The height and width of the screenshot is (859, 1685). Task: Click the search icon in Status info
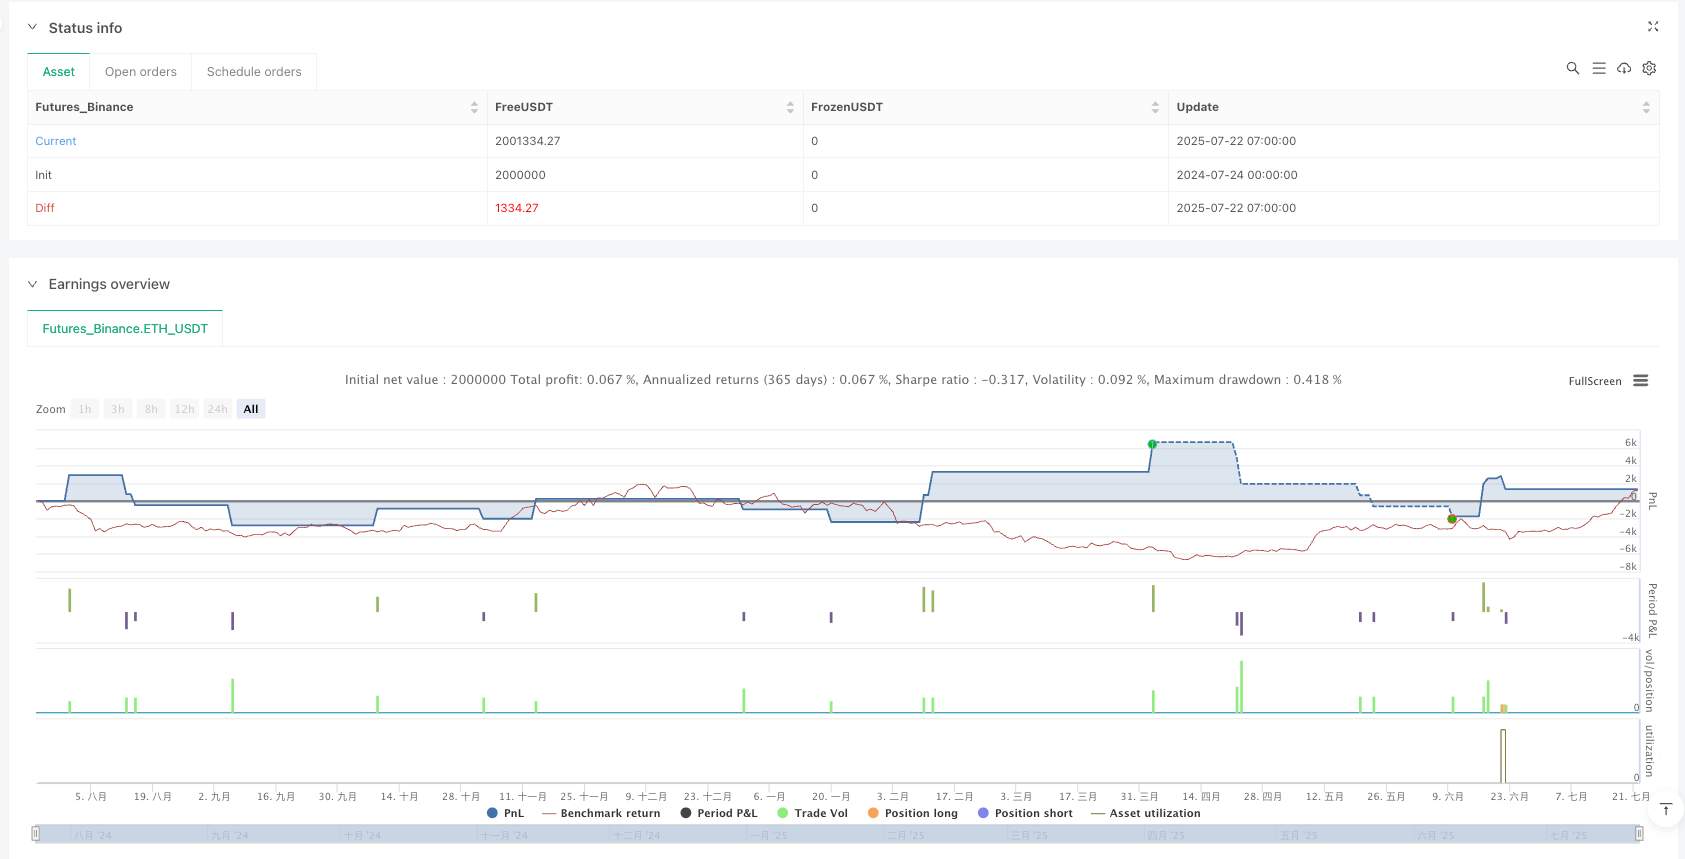[1572, 68]
